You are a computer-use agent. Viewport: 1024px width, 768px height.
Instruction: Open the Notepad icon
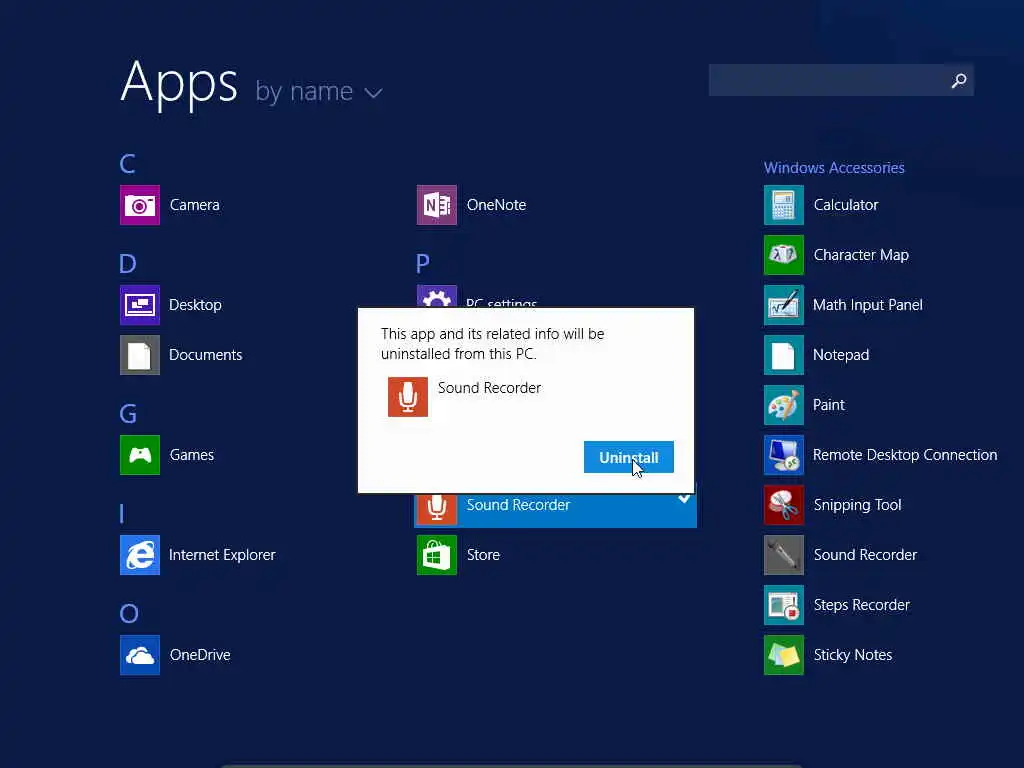click(784, 355)
